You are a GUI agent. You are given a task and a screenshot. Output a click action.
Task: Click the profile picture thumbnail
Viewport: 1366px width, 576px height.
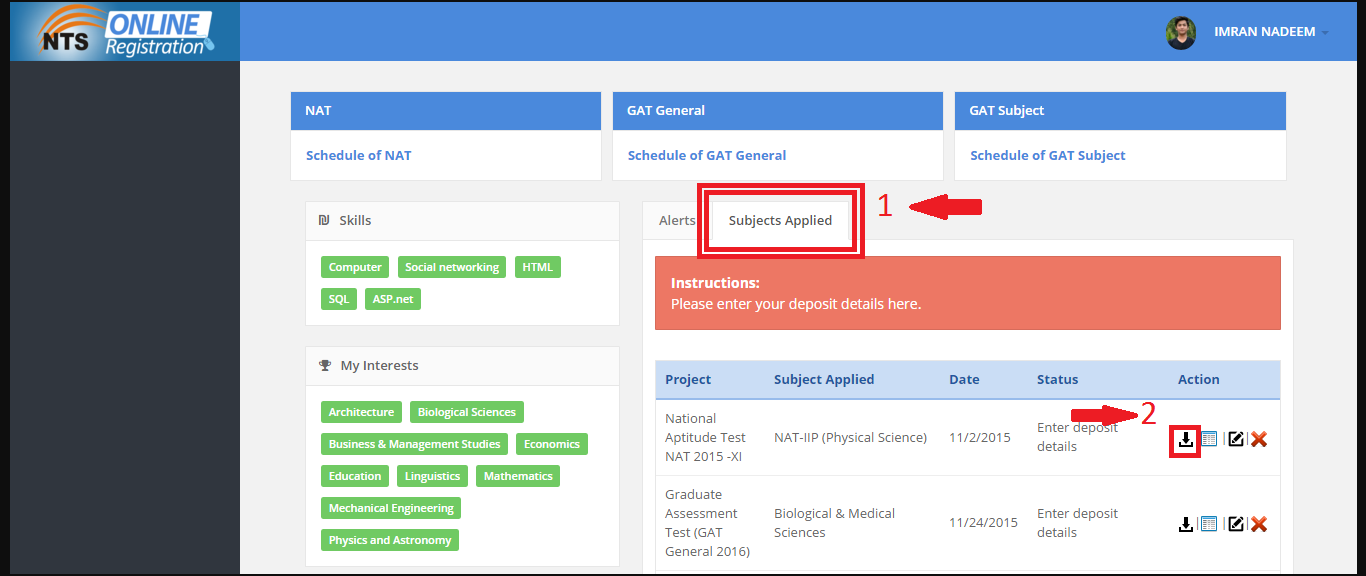1181,32
